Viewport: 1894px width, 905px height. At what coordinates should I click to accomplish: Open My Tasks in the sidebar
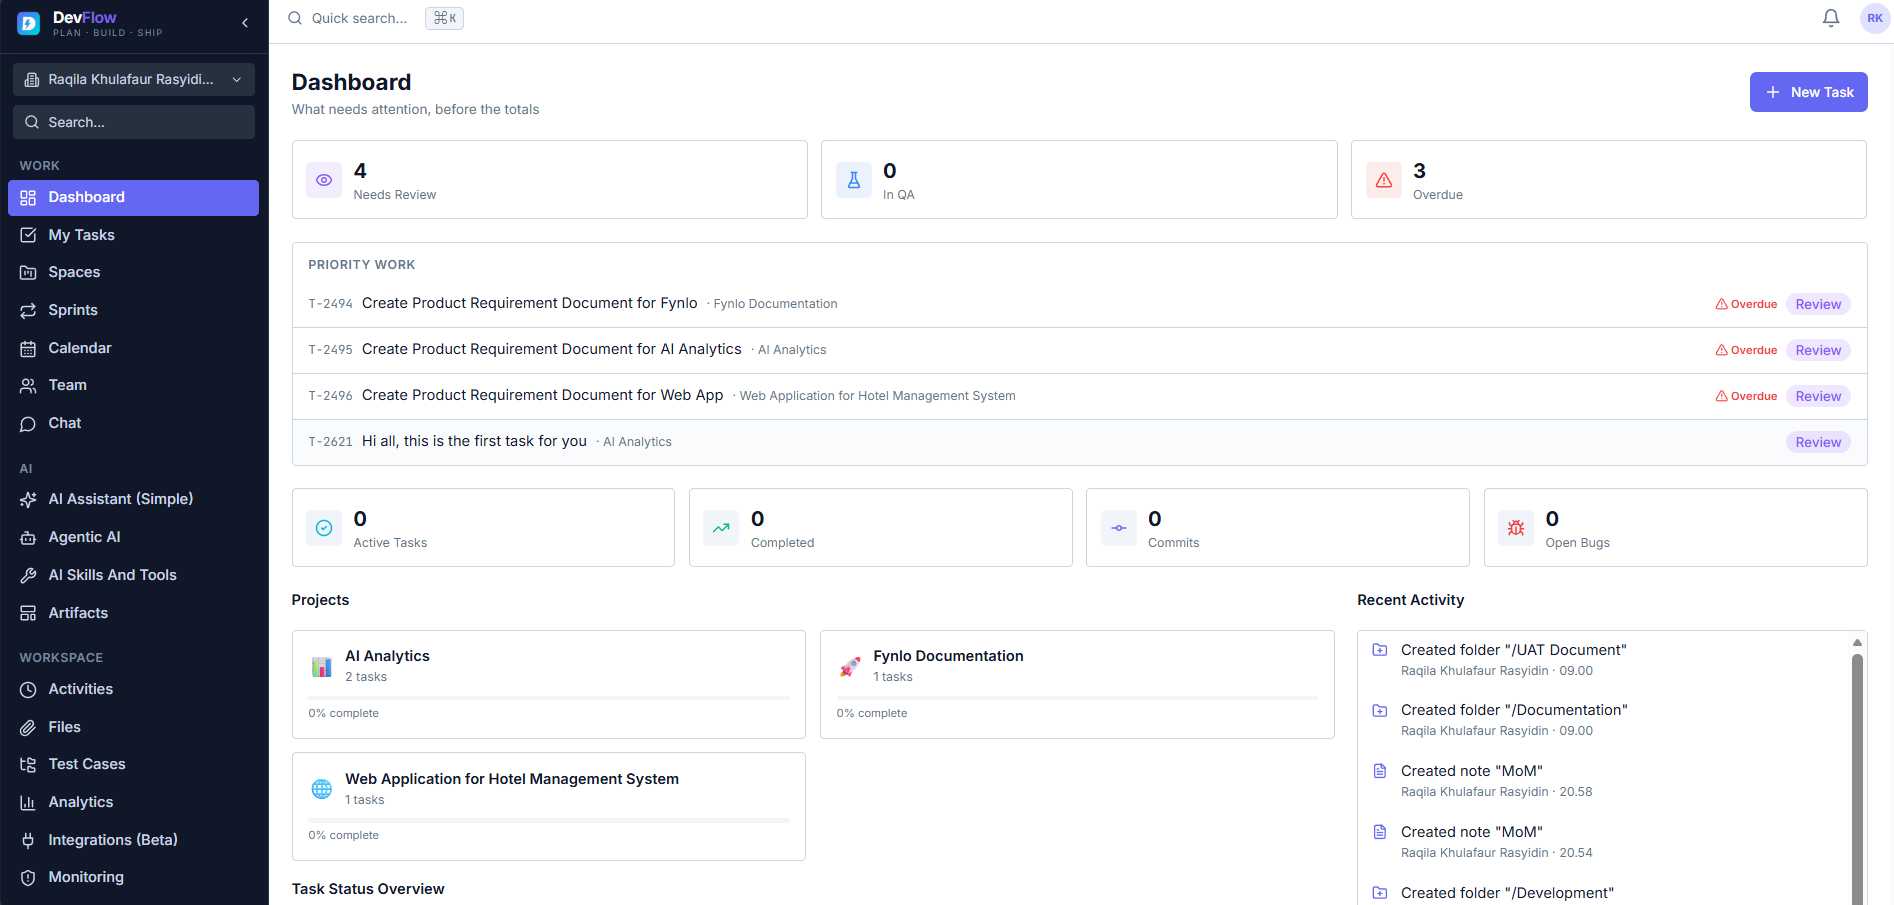click(134, 235)
